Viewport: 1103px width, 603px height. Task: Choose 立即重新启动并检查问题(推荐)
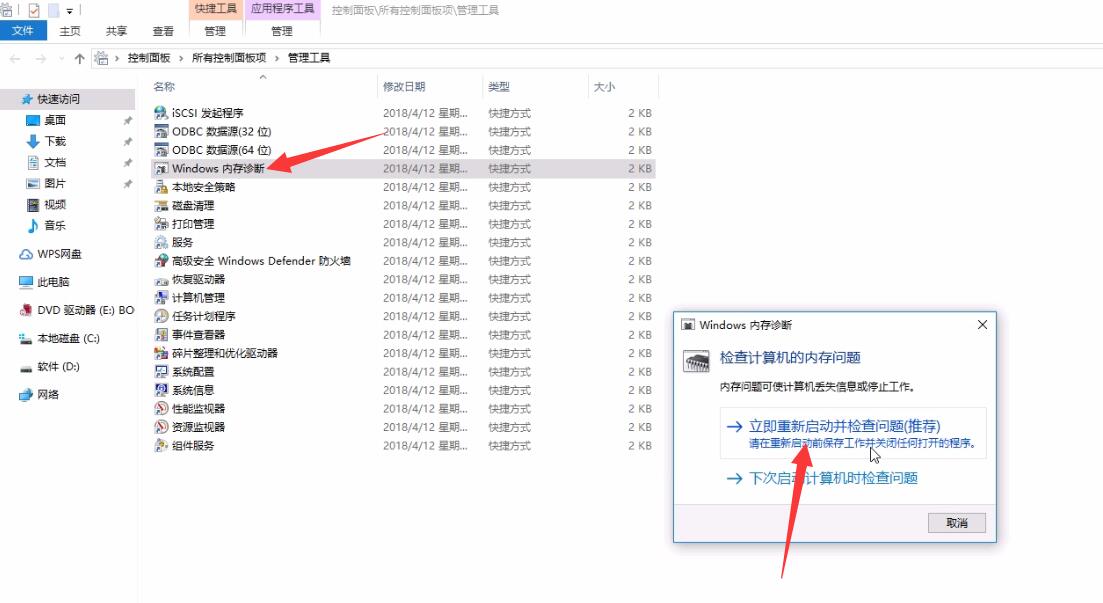[853, 433]
